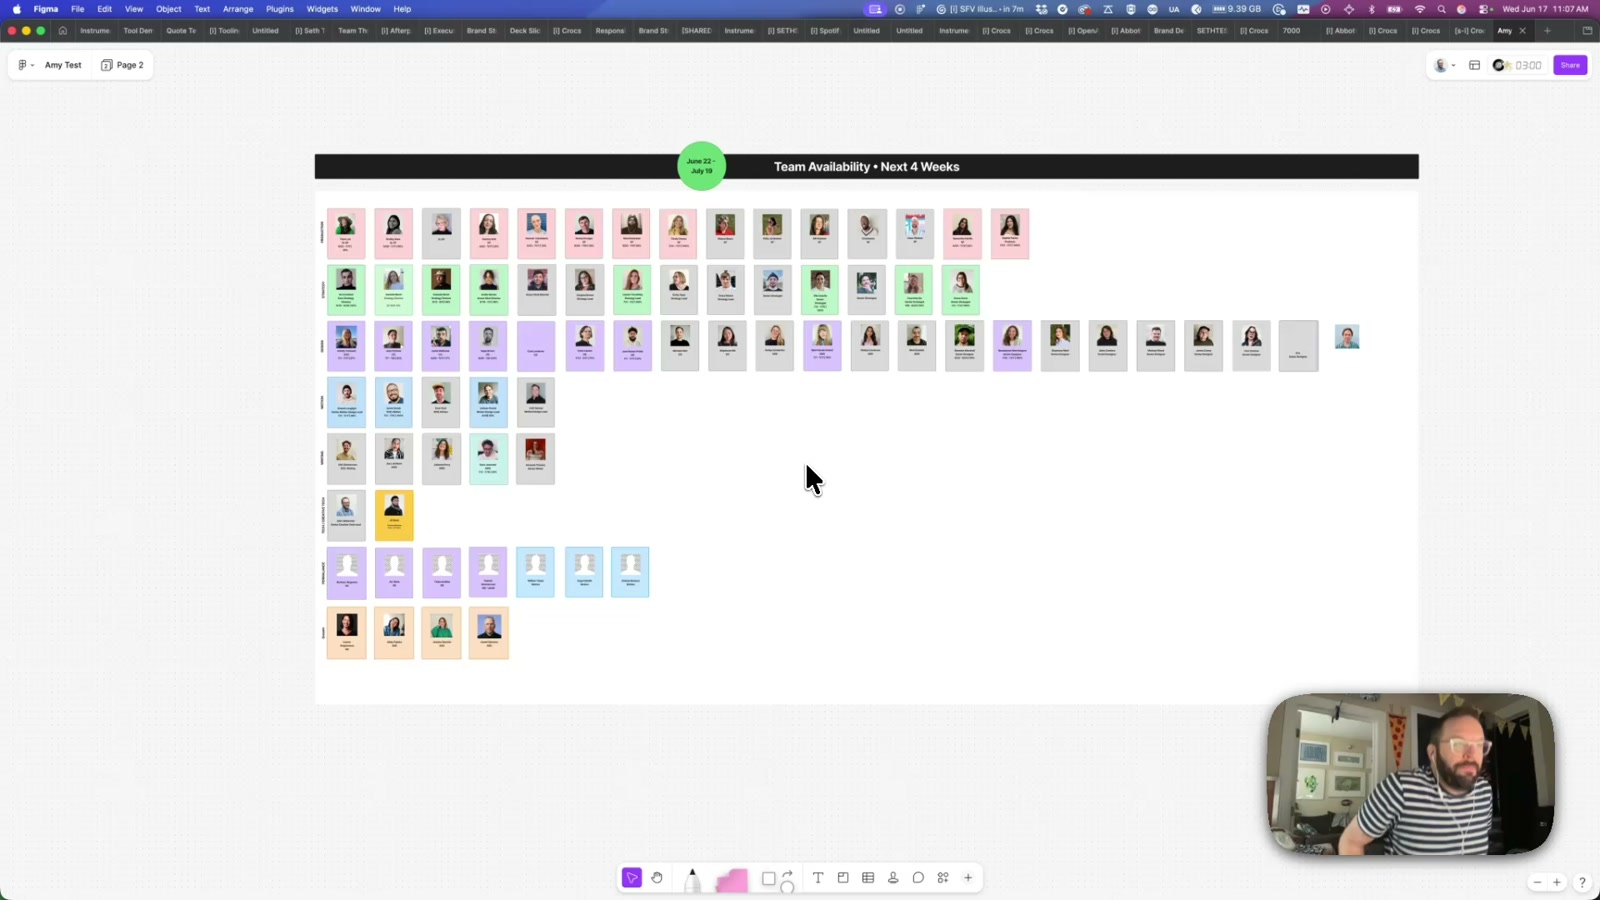Click the purple Share button
The width and height of the screenshot is (1600, 900).
pyautogui.click(x=1570, y=65)
